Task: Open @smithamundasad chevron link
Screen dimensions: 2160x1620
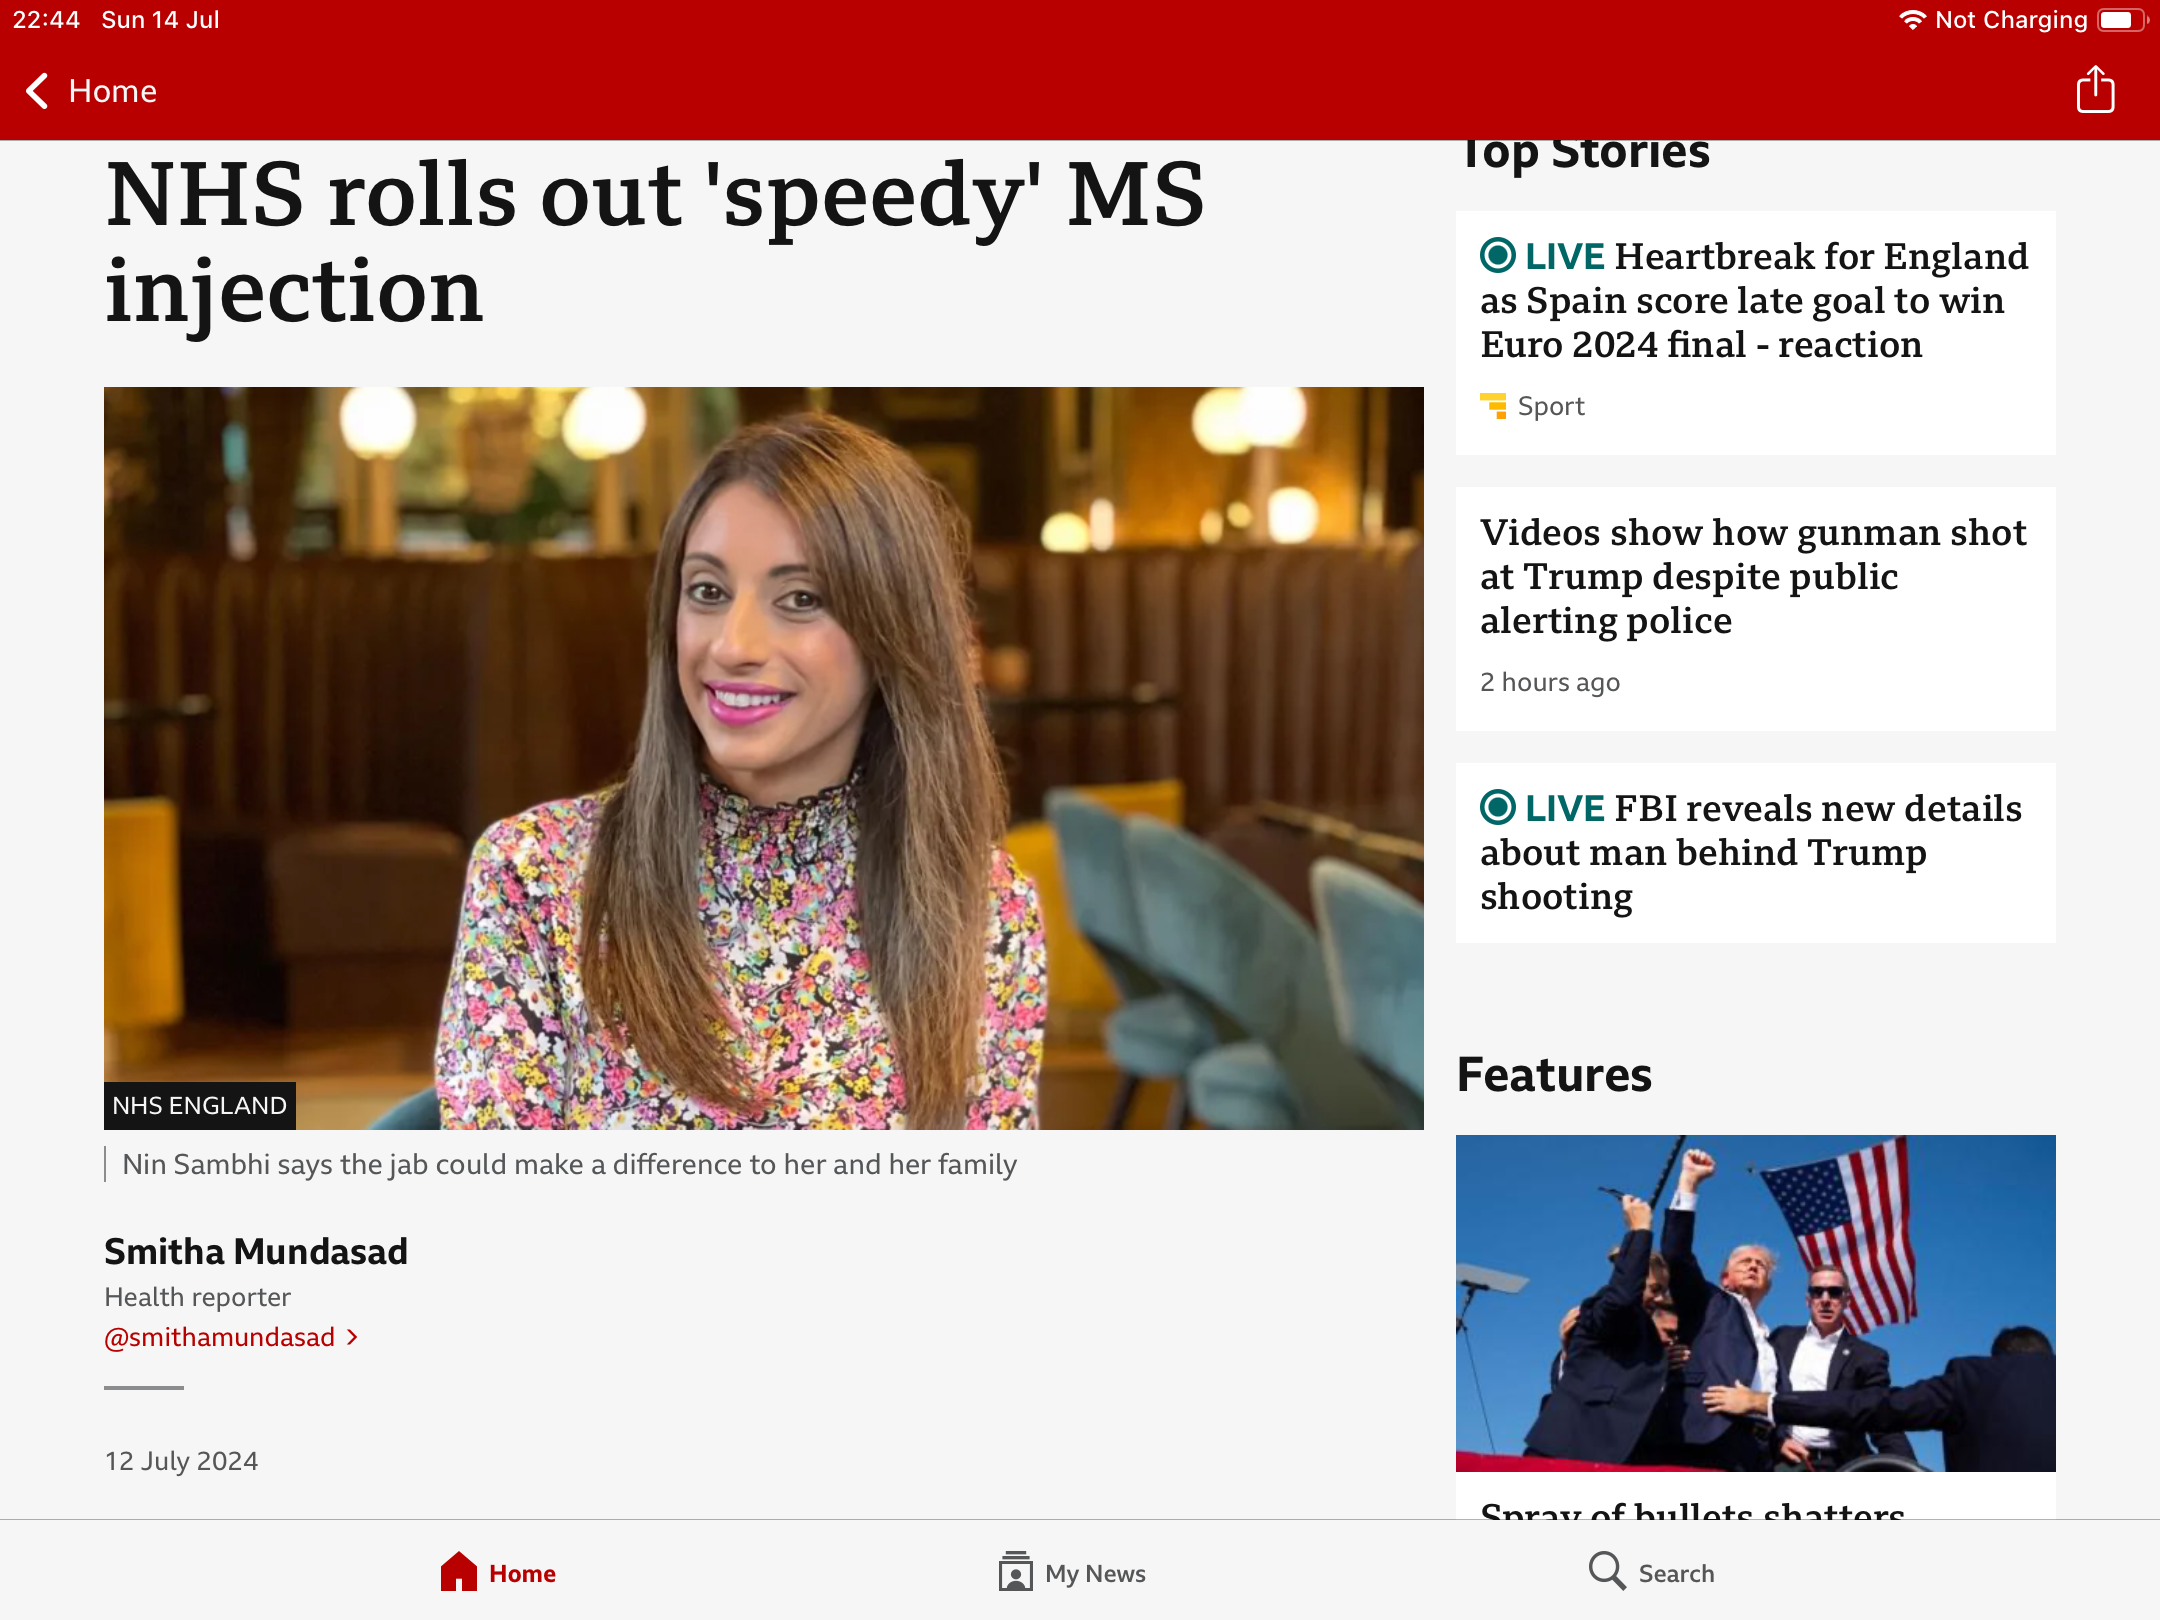Action: coord(352,1337)
